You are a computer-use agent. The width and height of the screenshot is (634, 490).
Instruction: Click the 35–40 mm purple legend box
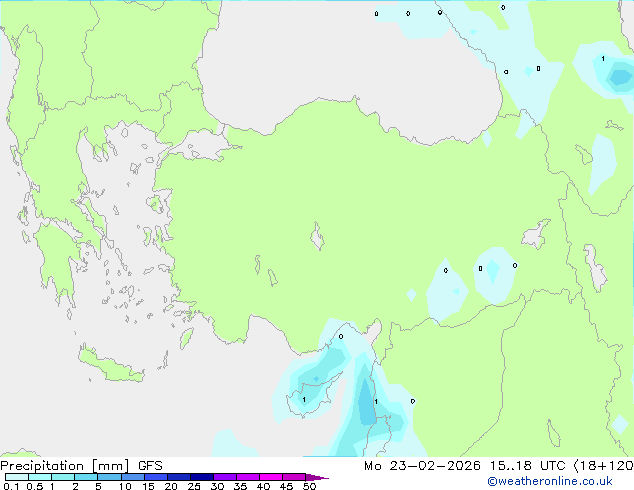[247, 477]
